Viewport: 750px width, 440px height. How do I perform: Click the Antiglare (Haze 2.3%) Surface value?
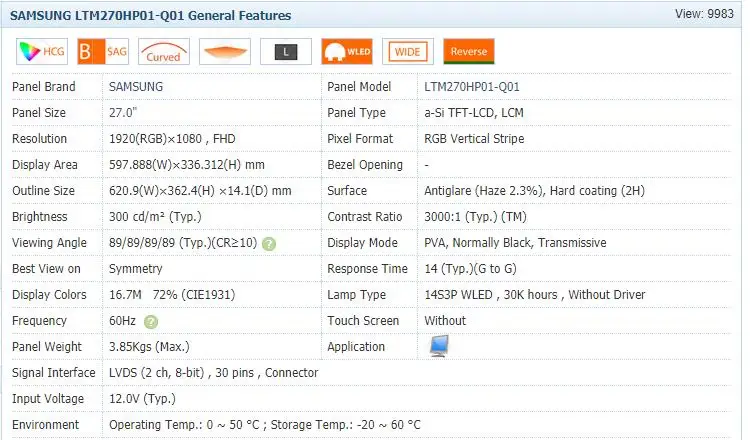[x=534, y=190]
